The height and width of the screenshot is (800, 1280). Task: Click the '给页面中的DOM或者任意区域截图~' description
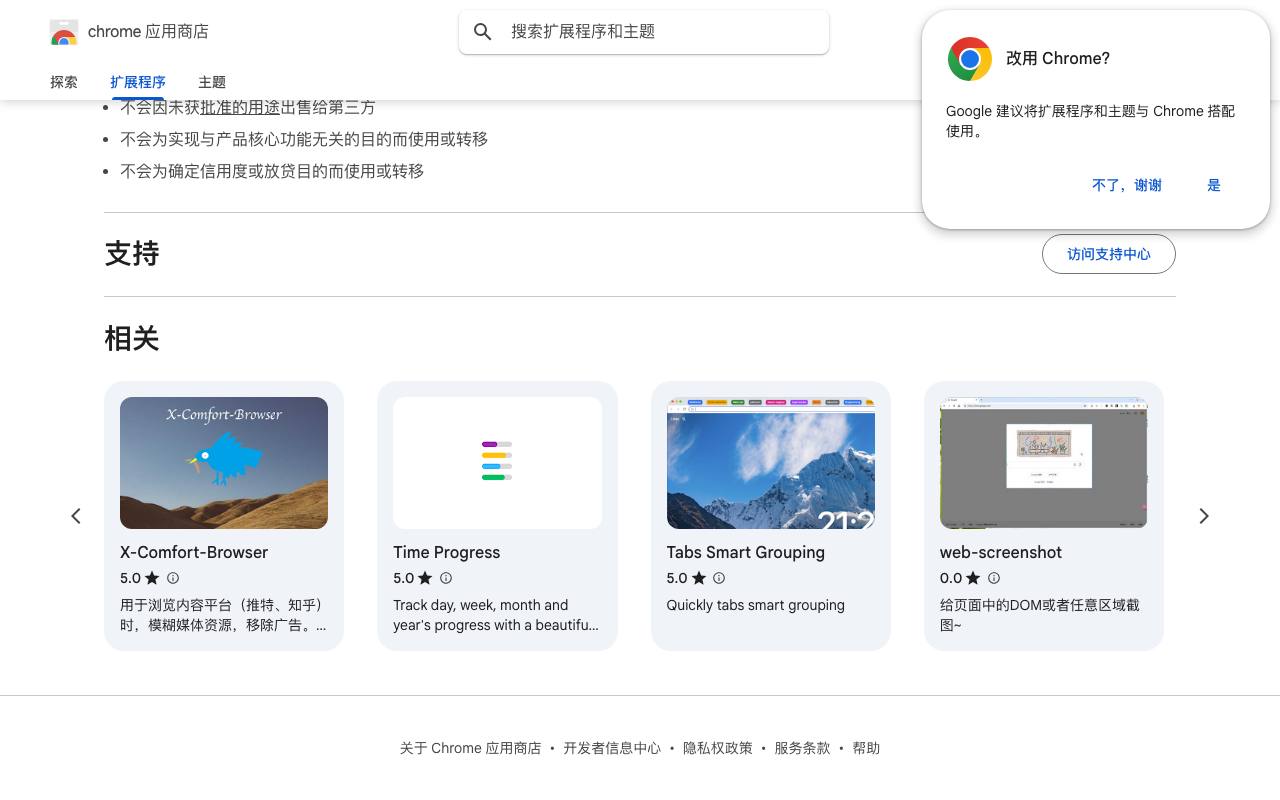click(1040, 615)
